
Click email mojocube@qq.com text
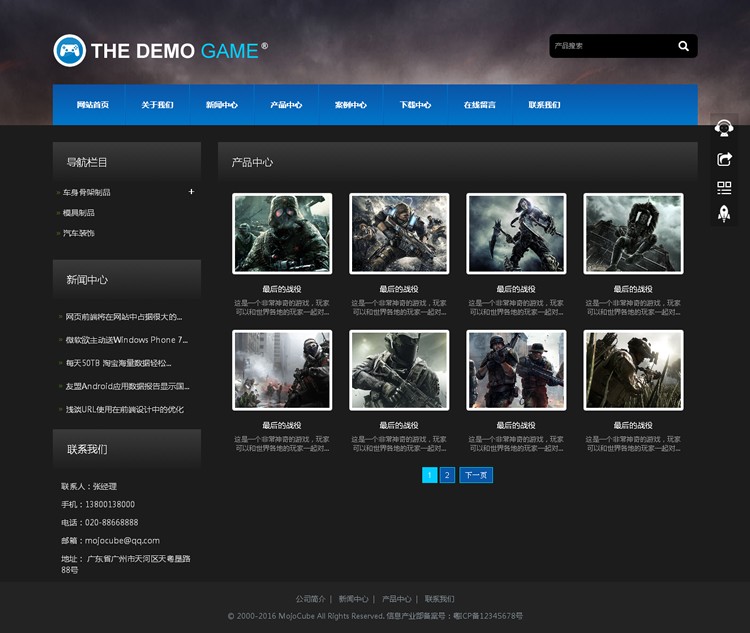122,541
